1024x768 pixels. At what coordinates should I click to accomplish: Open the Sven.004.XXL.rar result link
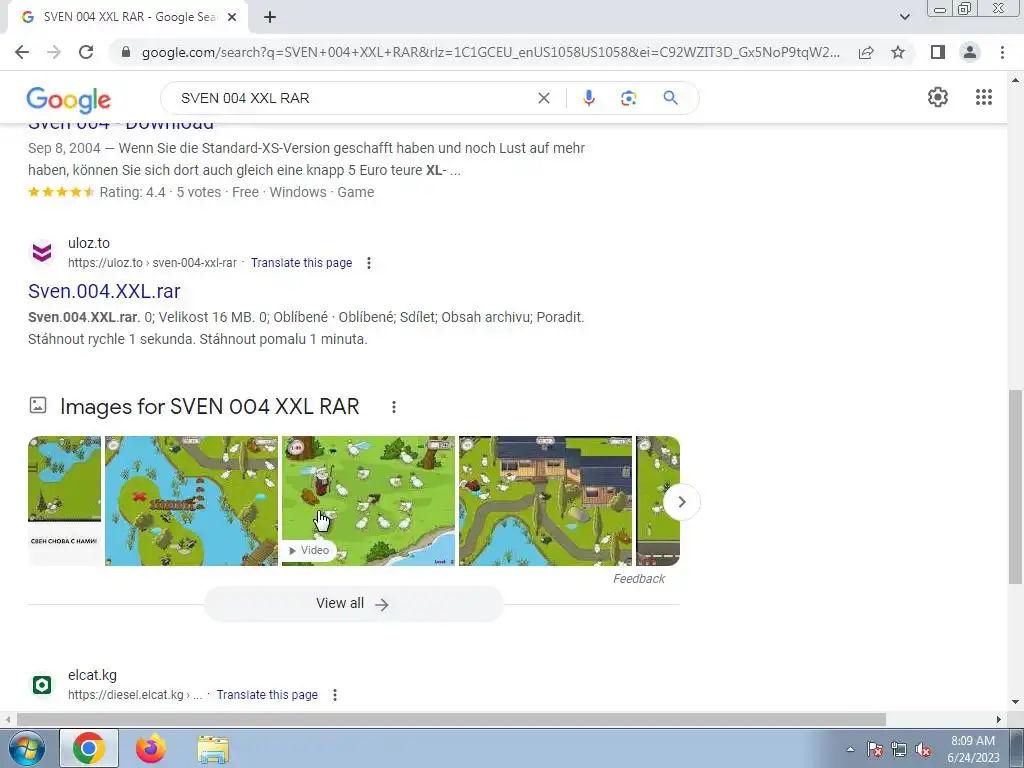104,291
